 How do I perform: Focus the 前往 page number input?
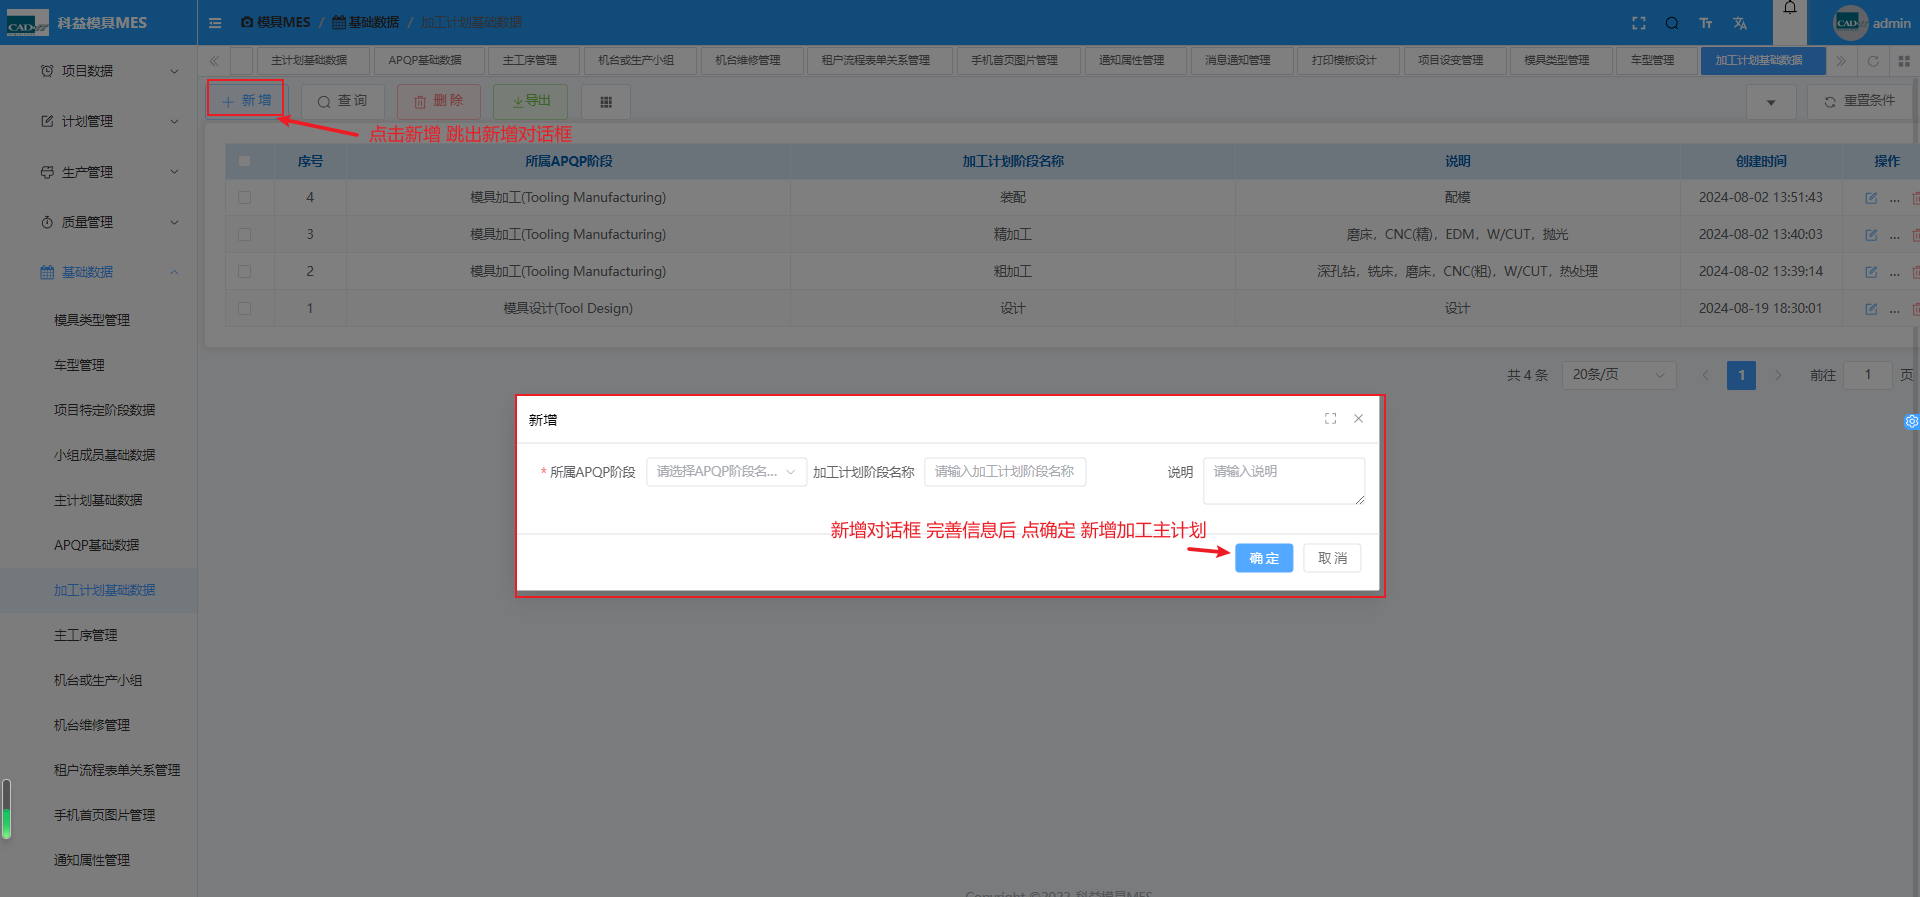(1867, 375)
